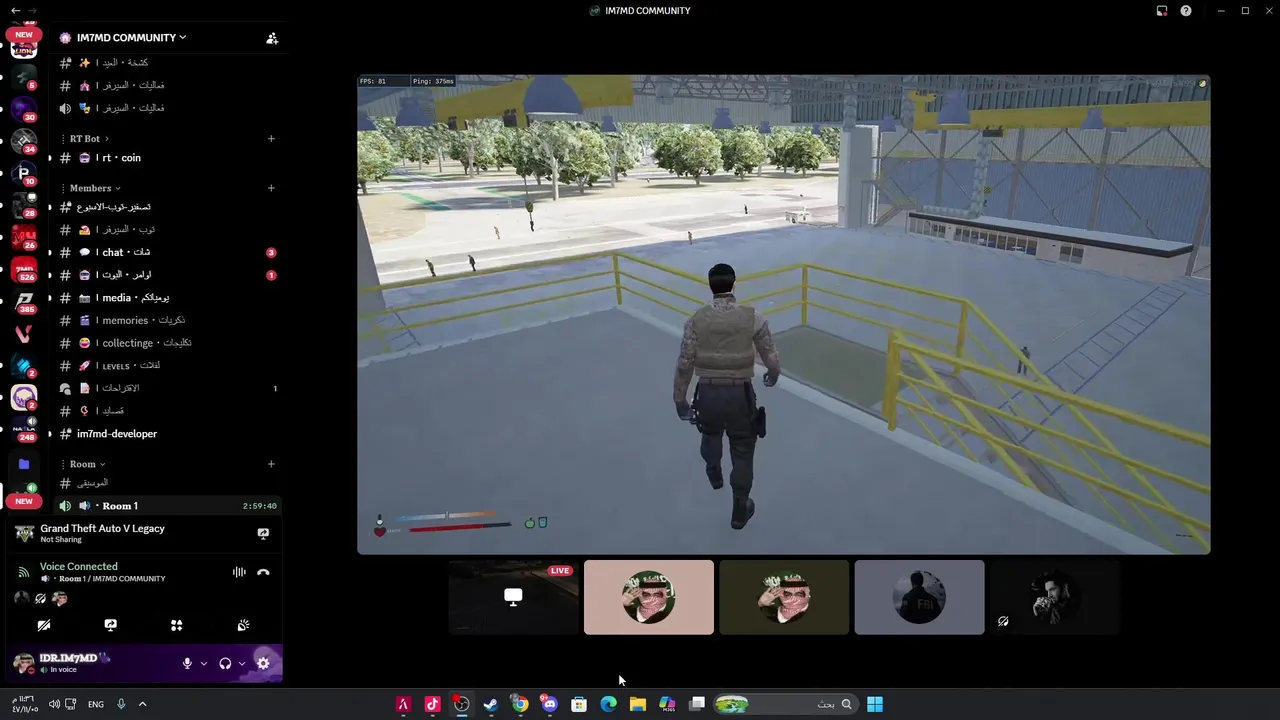
Task: Select the FBI avatar participant tile
Action: coord(919,597)
